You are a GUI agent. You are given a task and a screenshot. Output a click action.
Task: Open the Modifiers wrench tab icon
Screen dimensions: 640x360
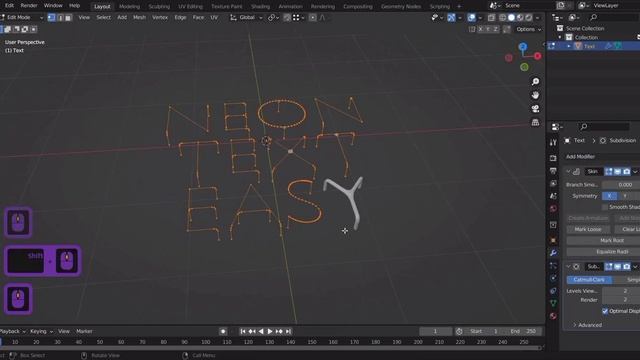(x=553, y=253)
